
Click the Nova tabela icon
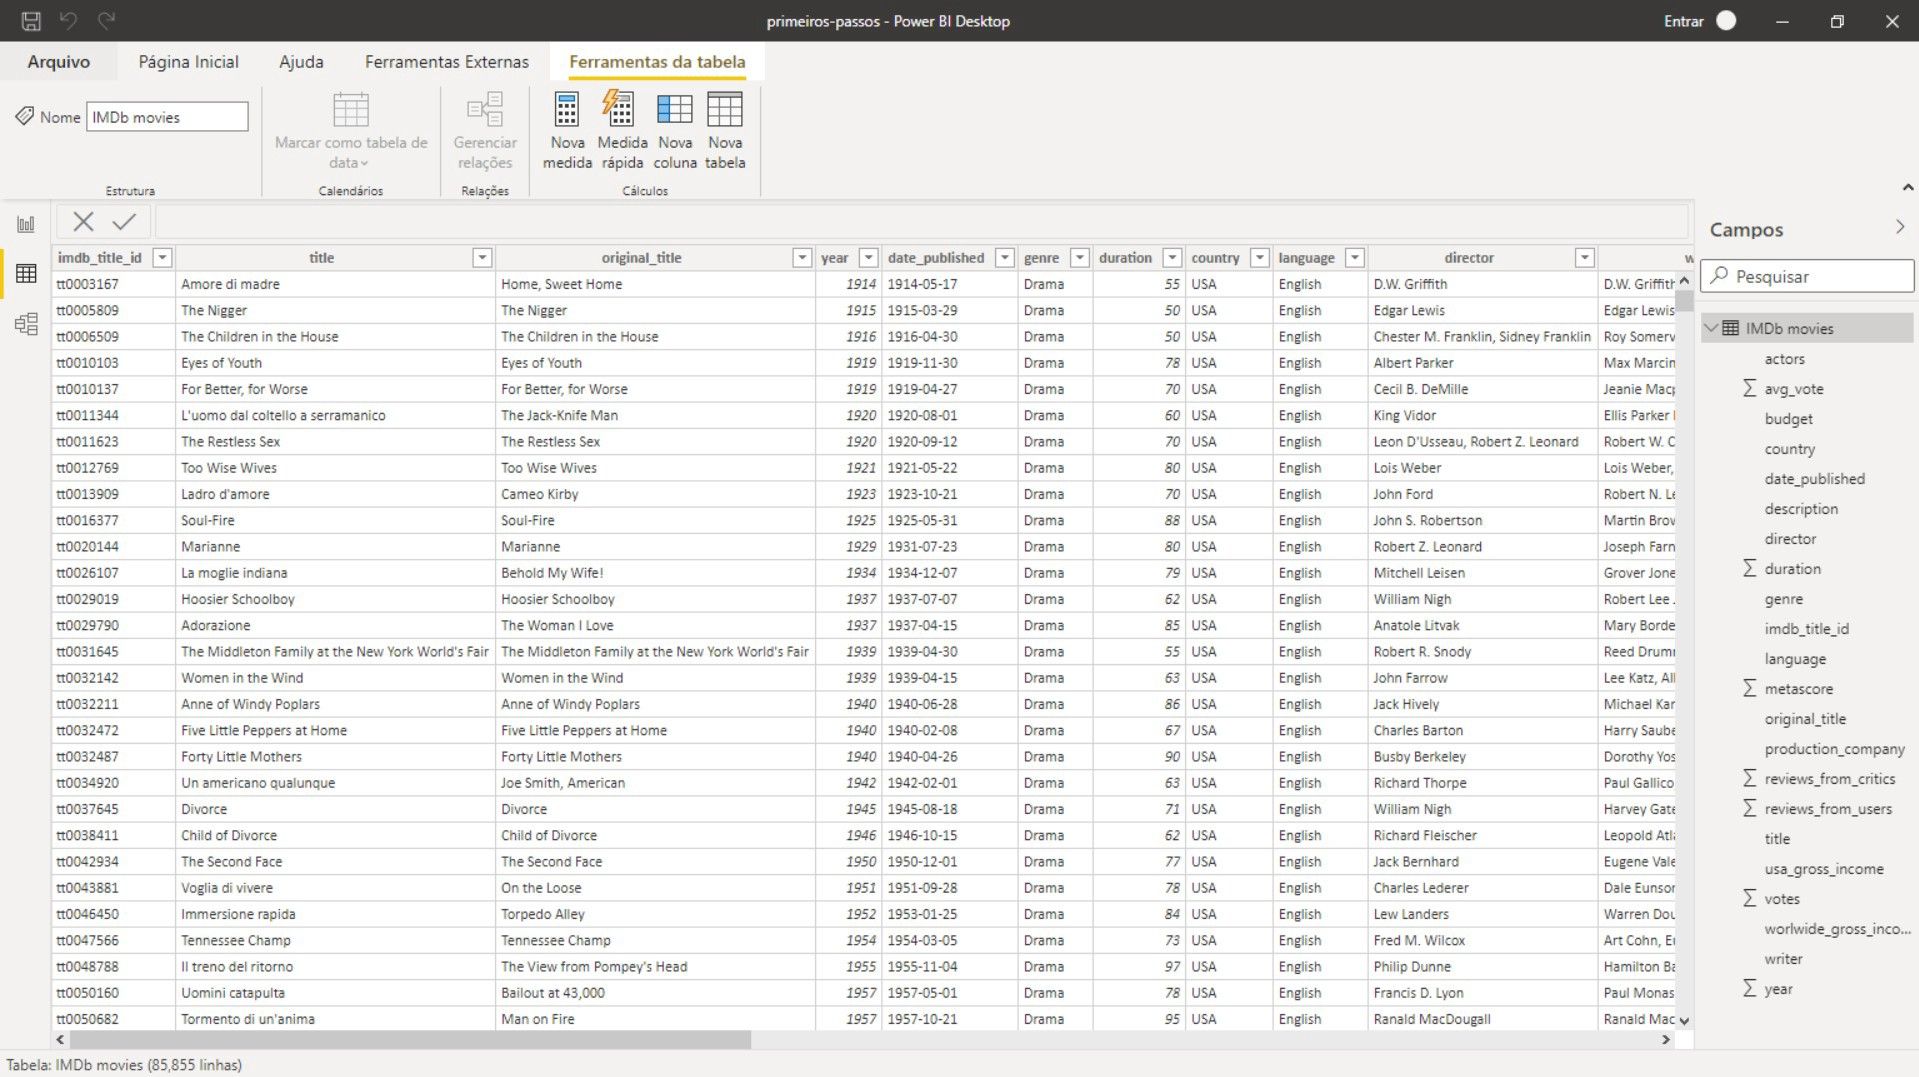point(724,110)
